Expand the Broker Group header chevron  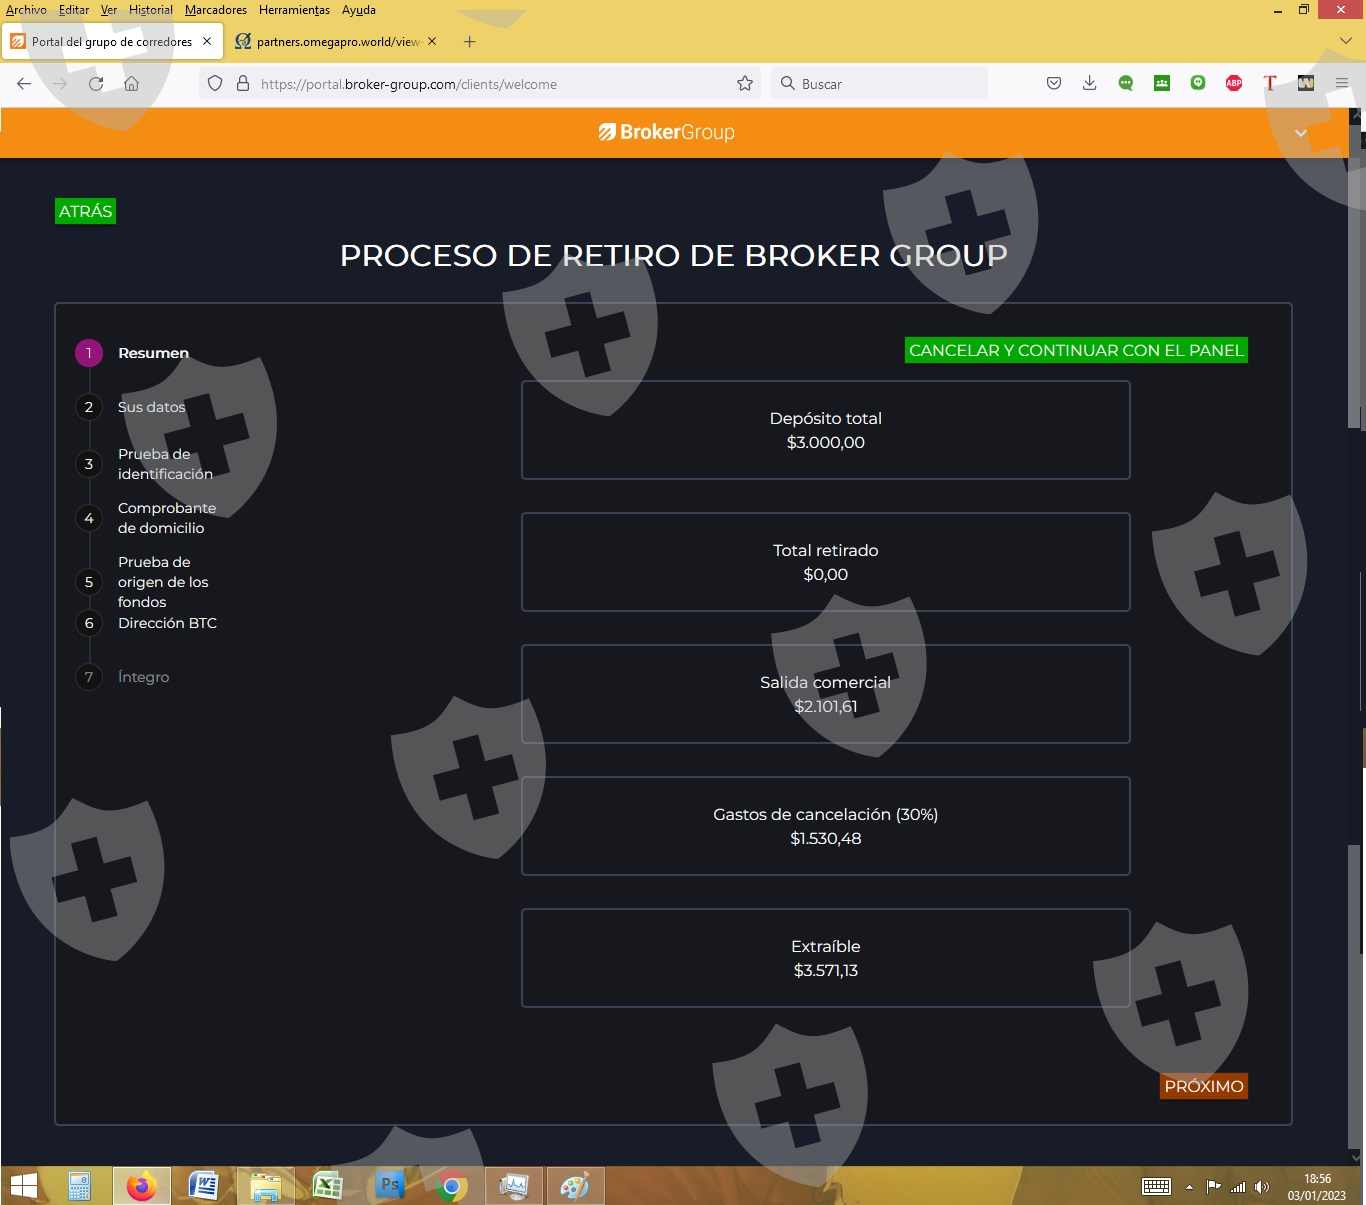tap(1301, 133)
